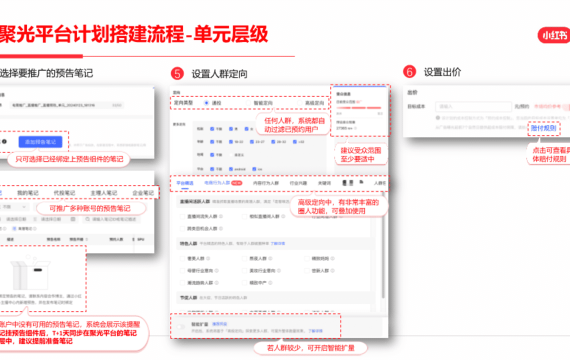
Task: Switch to the 我的笔记 tab
Action: (x=28, y=193)
